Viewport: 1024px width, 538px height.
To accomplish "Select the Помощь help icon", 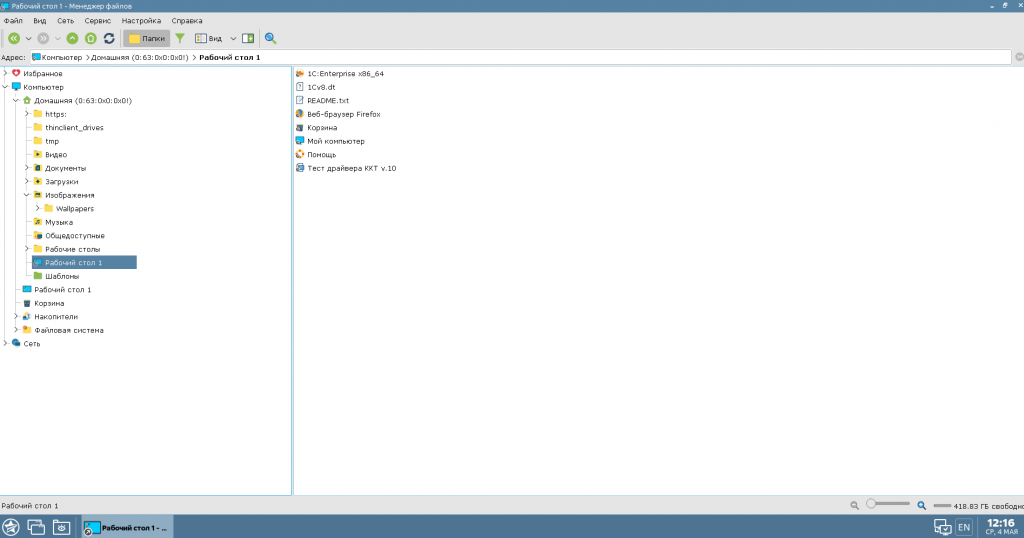I will (300, 154).
